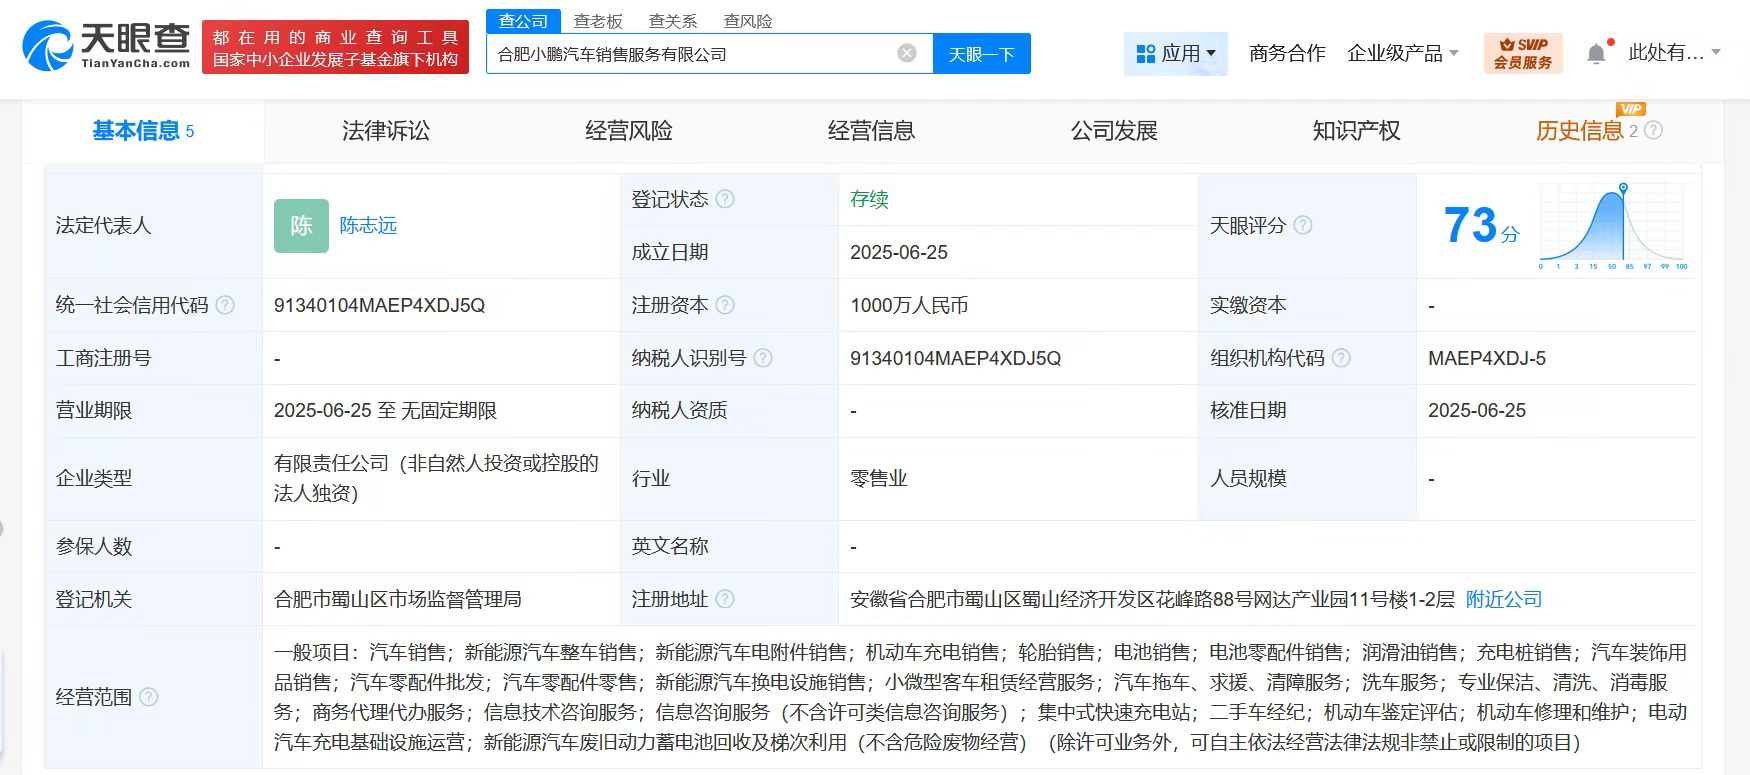Viewport: 1750px width, 775px height.
Task: Click the 73分 score value
Action: pos(1481,226)
